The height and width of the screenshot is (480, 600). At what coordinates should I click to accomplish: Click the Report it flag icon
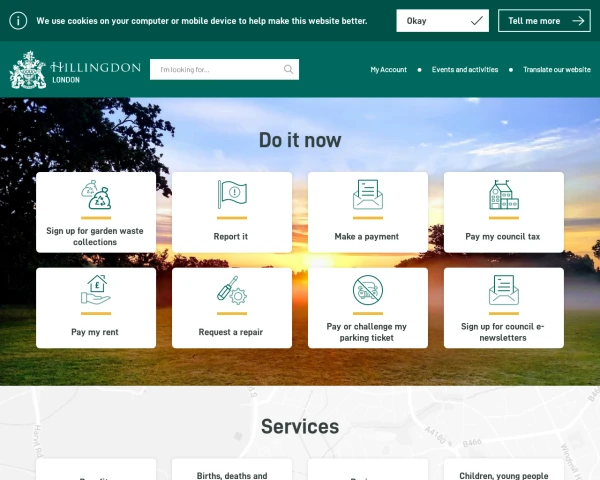click(232, 194)
